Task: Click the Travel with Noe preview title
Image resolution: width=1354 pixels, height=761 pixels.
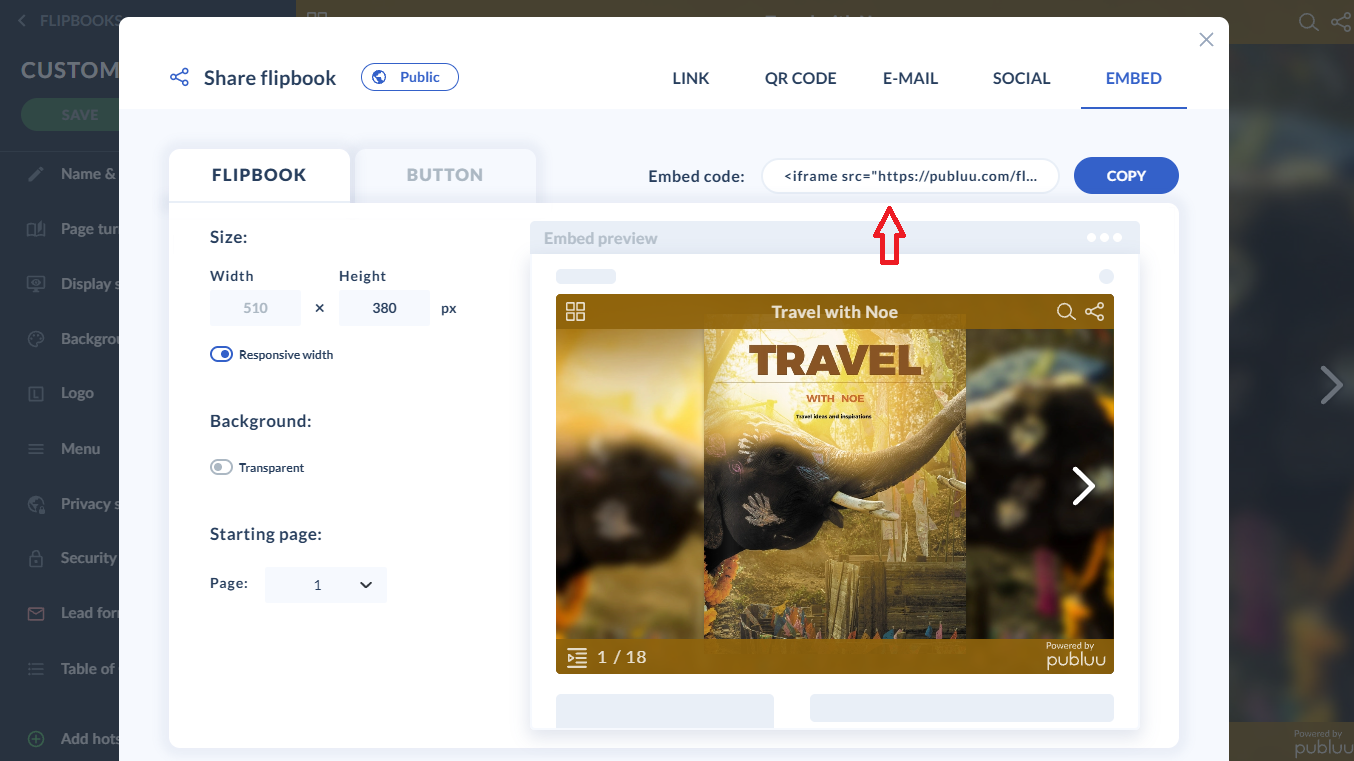Action: click(835, 312)
